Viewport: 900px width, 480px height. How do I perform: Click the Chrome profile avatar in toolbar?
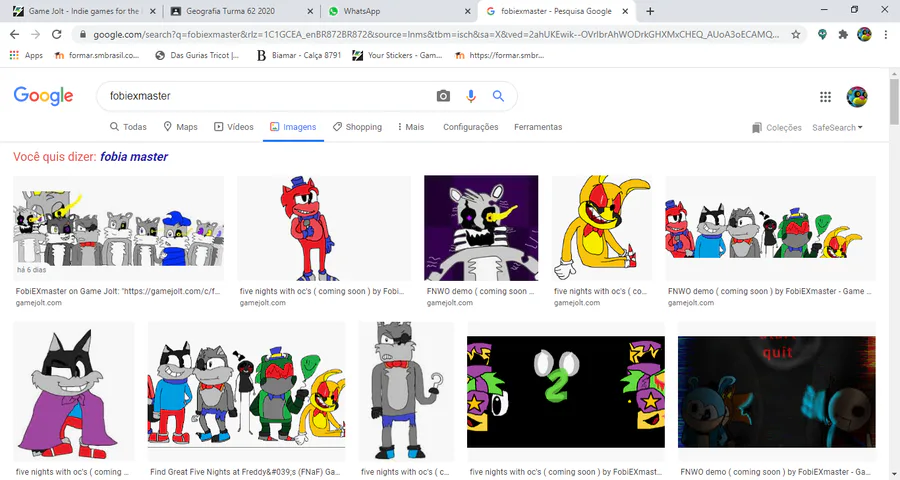864,34
